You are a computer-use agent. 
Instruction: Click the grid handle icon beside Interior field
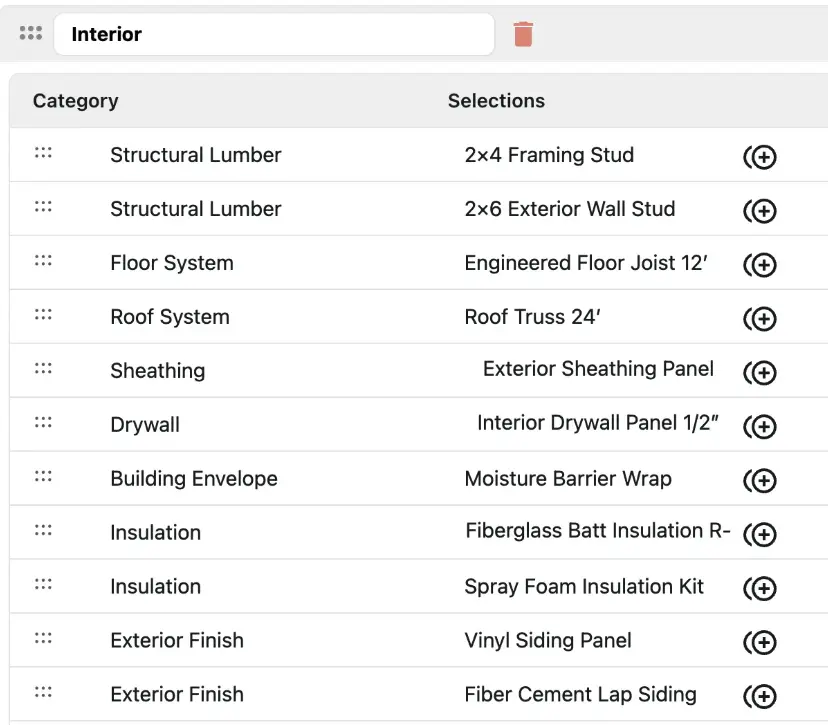coord(30,32)
